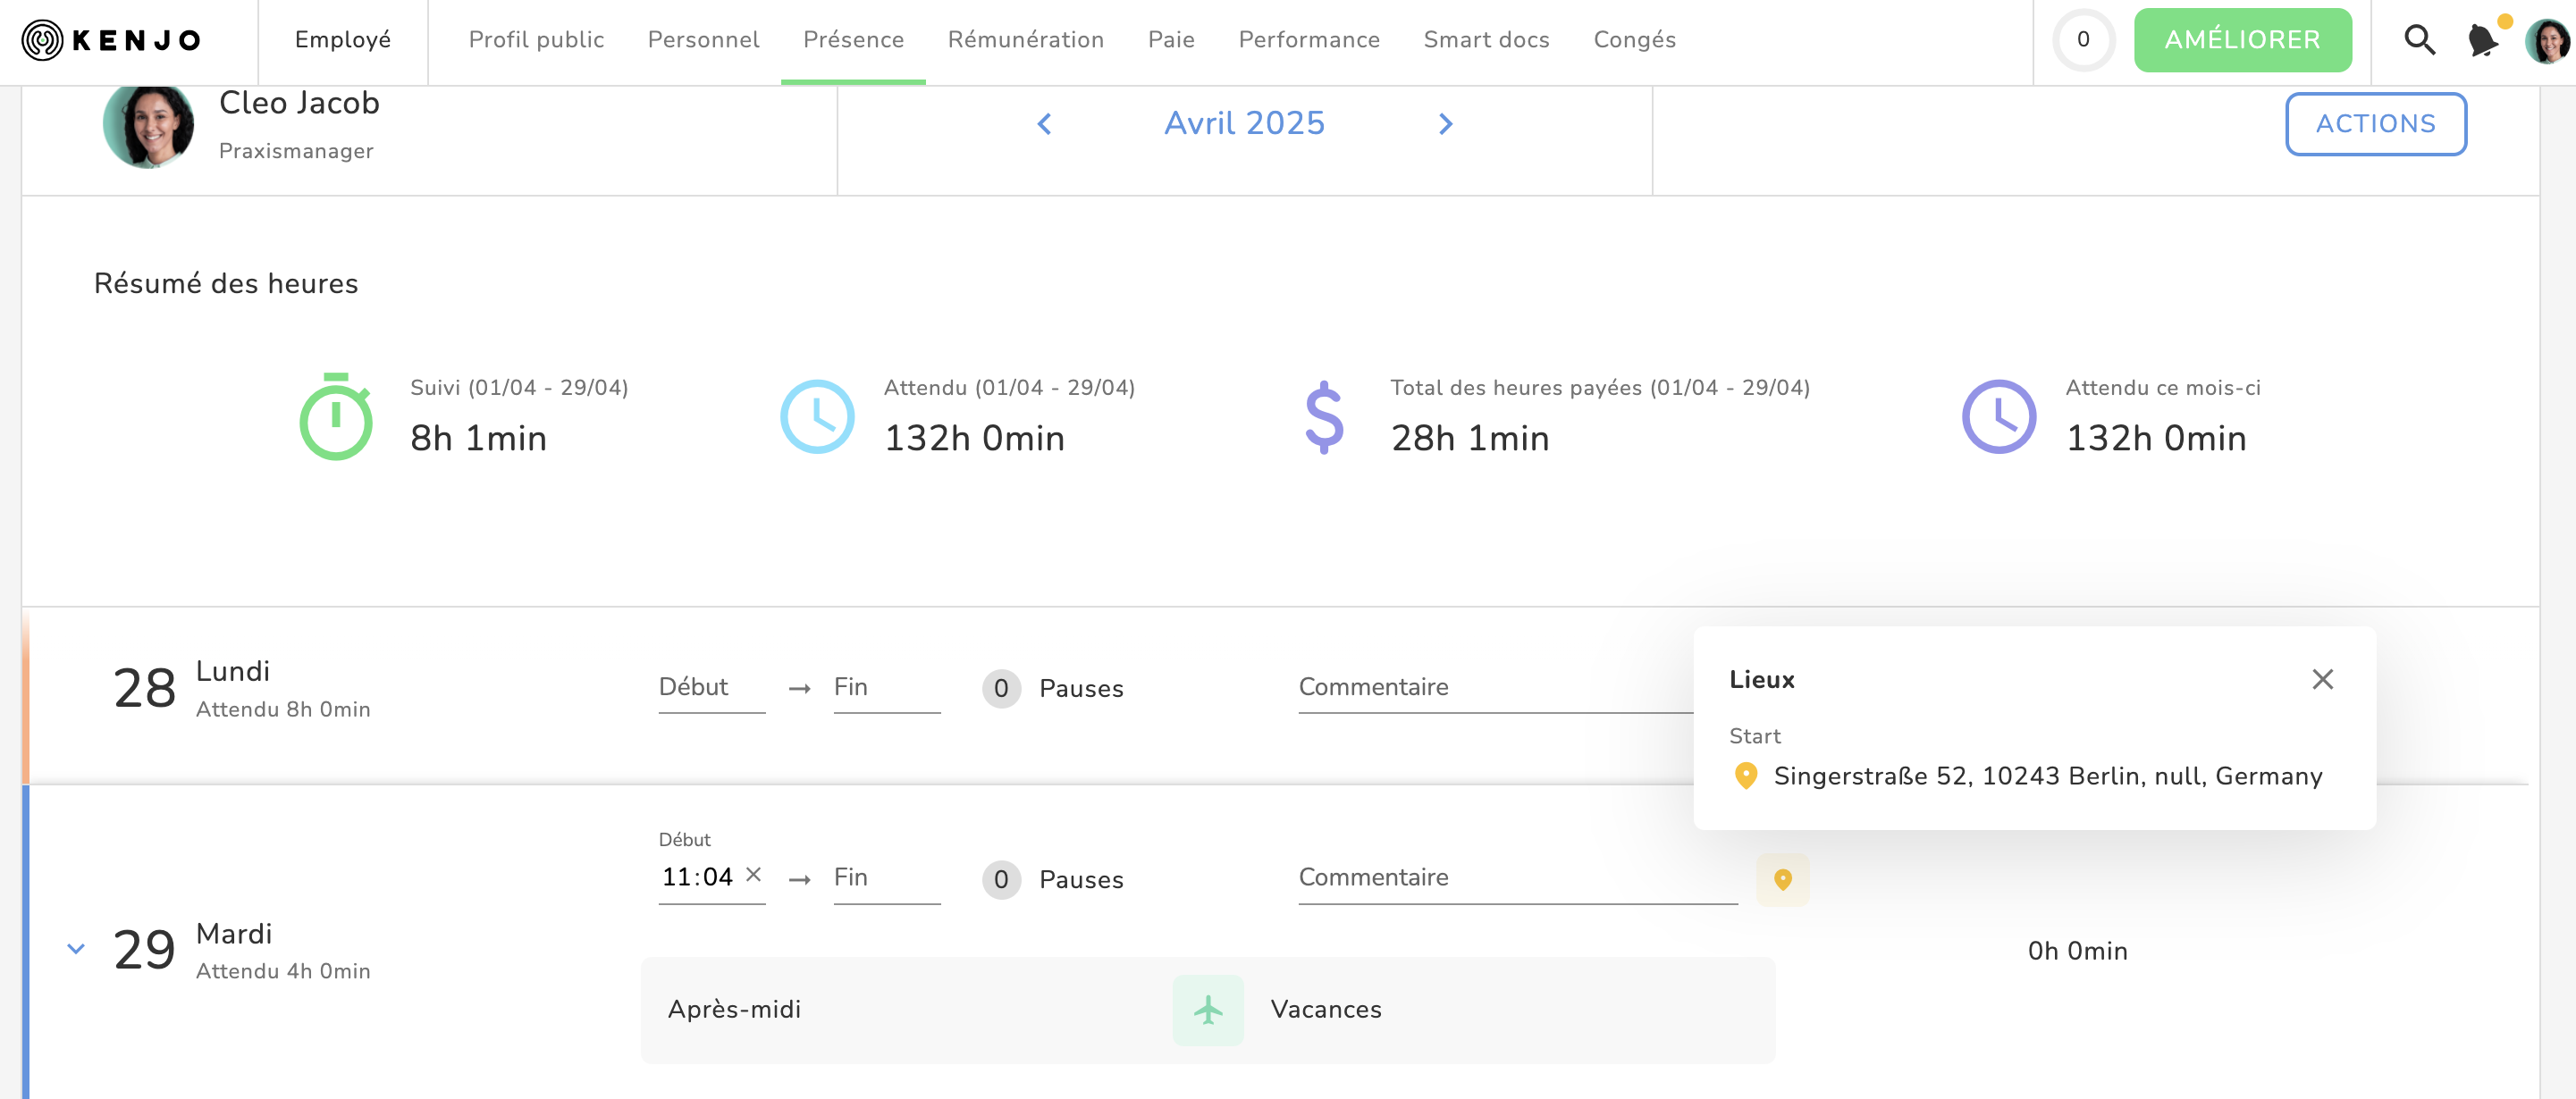Switch to the Congés tab

coord(1634,40)
